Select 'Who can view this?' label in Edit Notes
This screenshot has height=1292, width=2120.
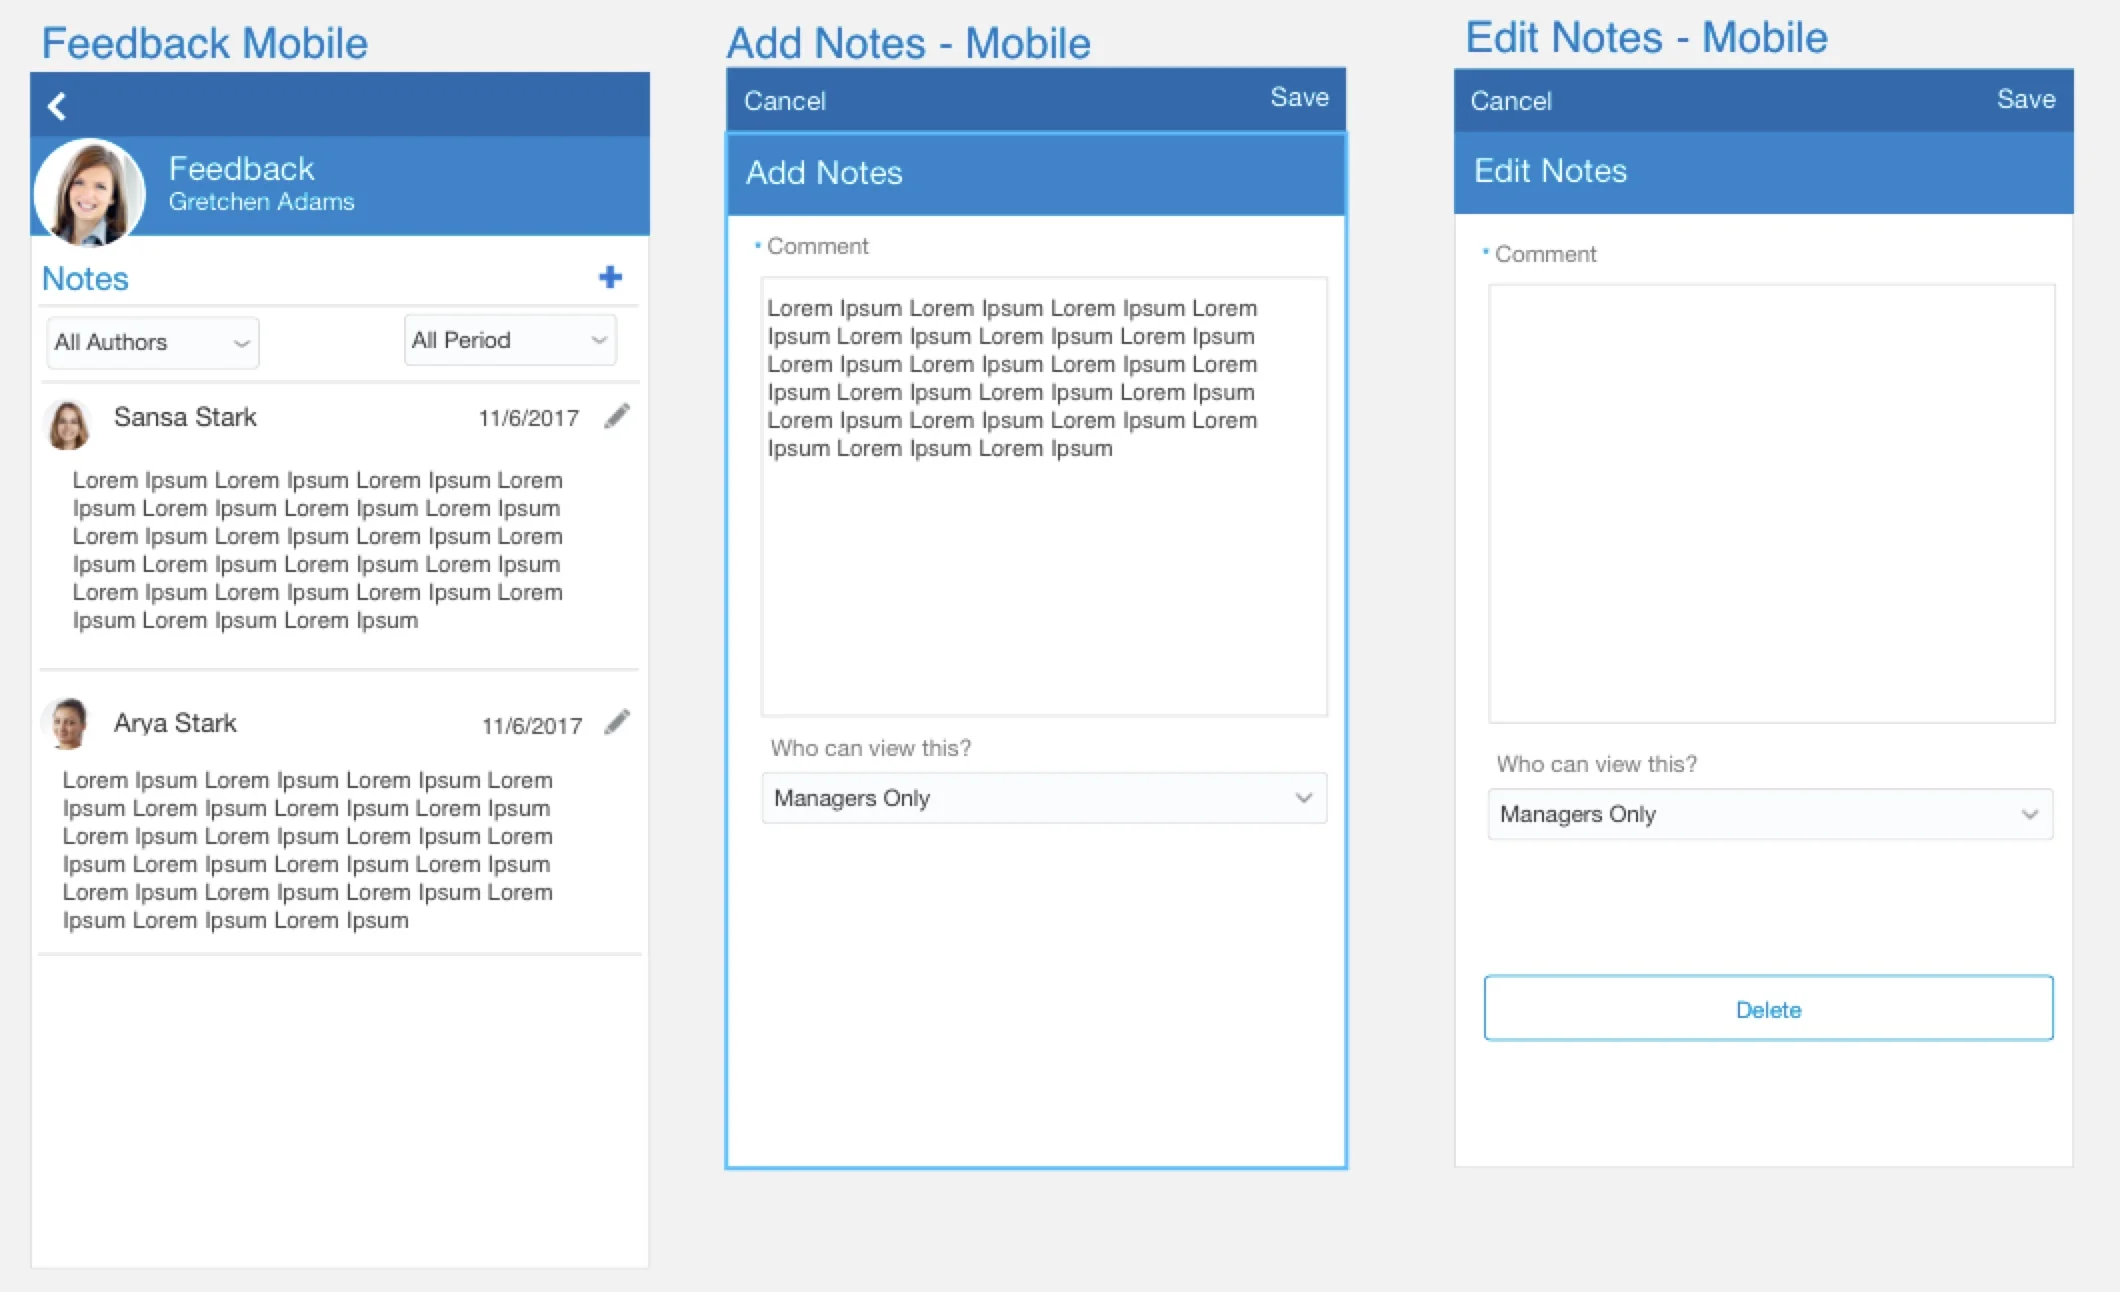pos(1596,764)
